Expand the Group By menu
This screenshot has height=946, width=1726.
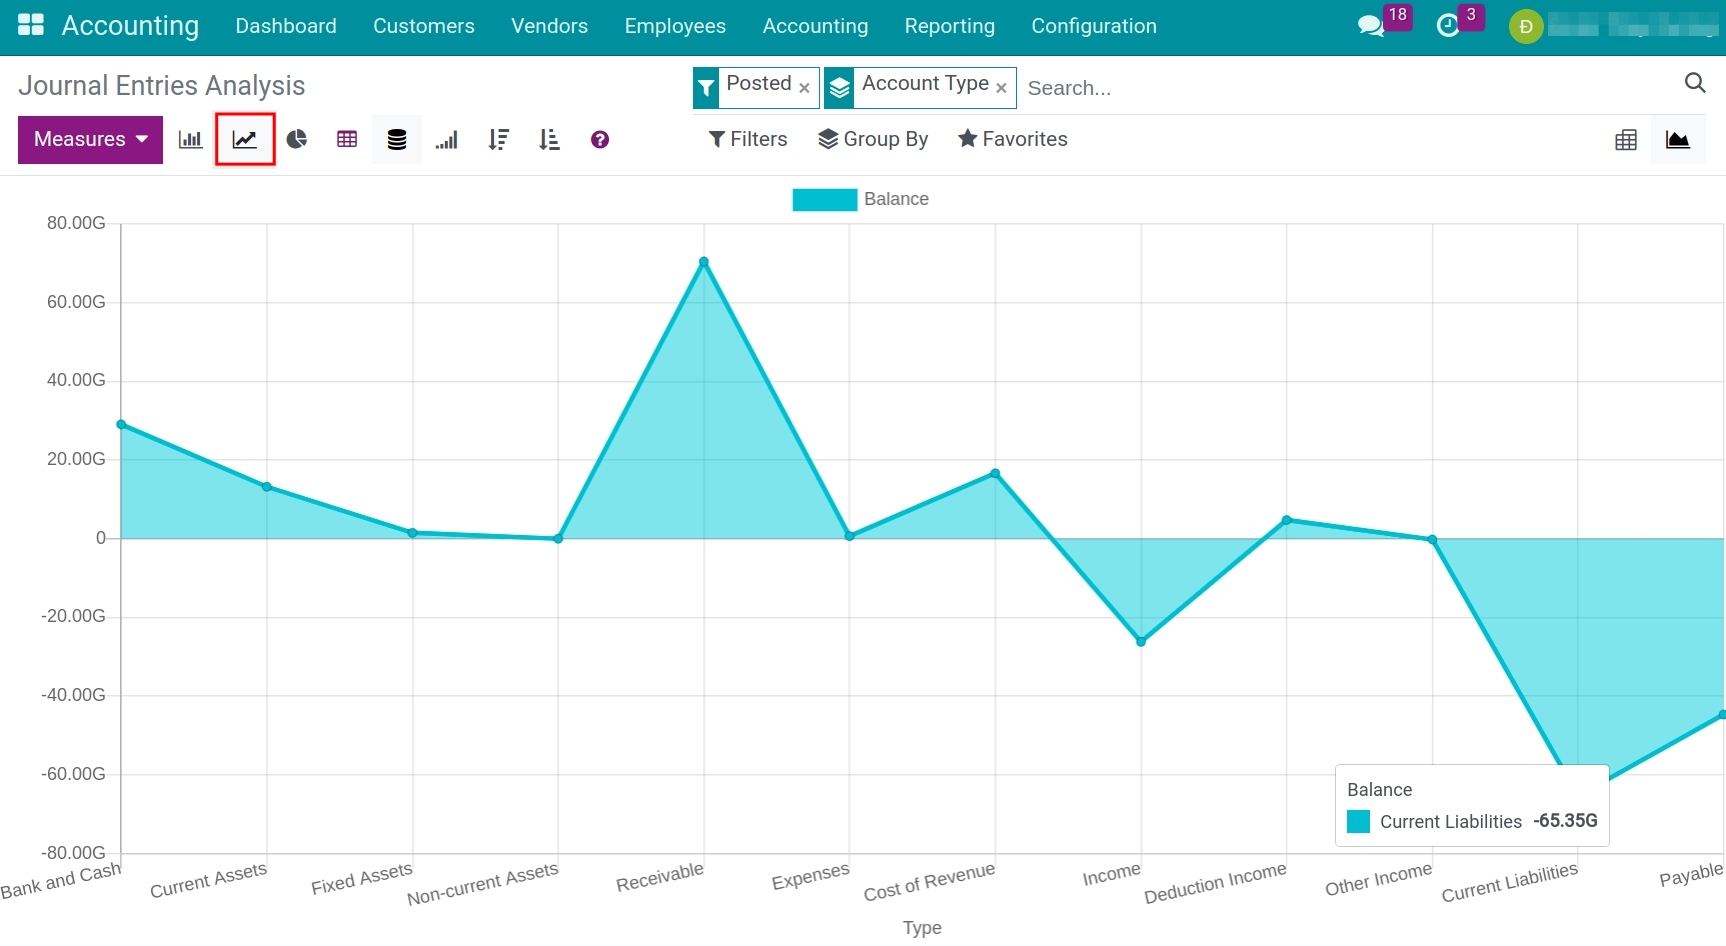(873, 139)
